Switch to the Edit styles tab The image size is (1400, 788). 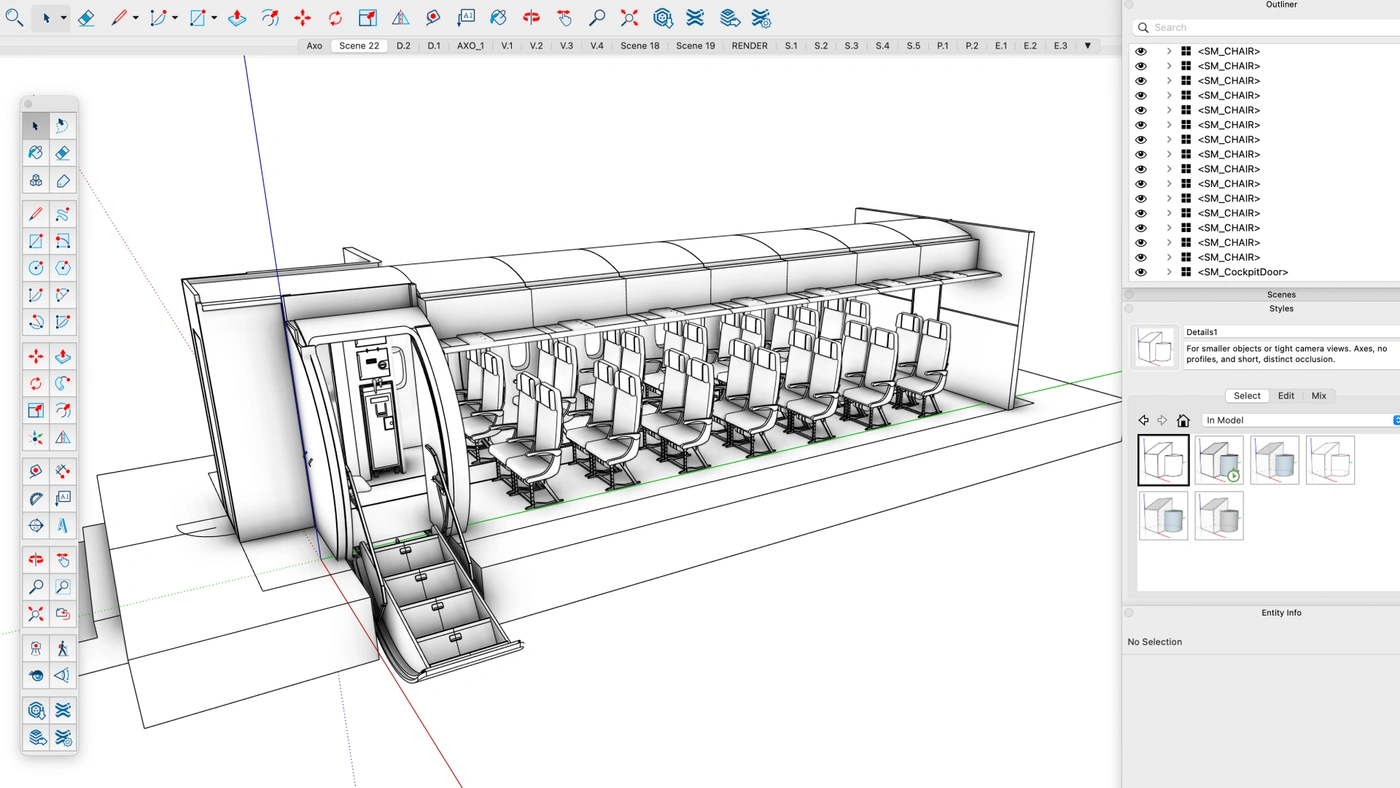click(x=1286, y=396)
